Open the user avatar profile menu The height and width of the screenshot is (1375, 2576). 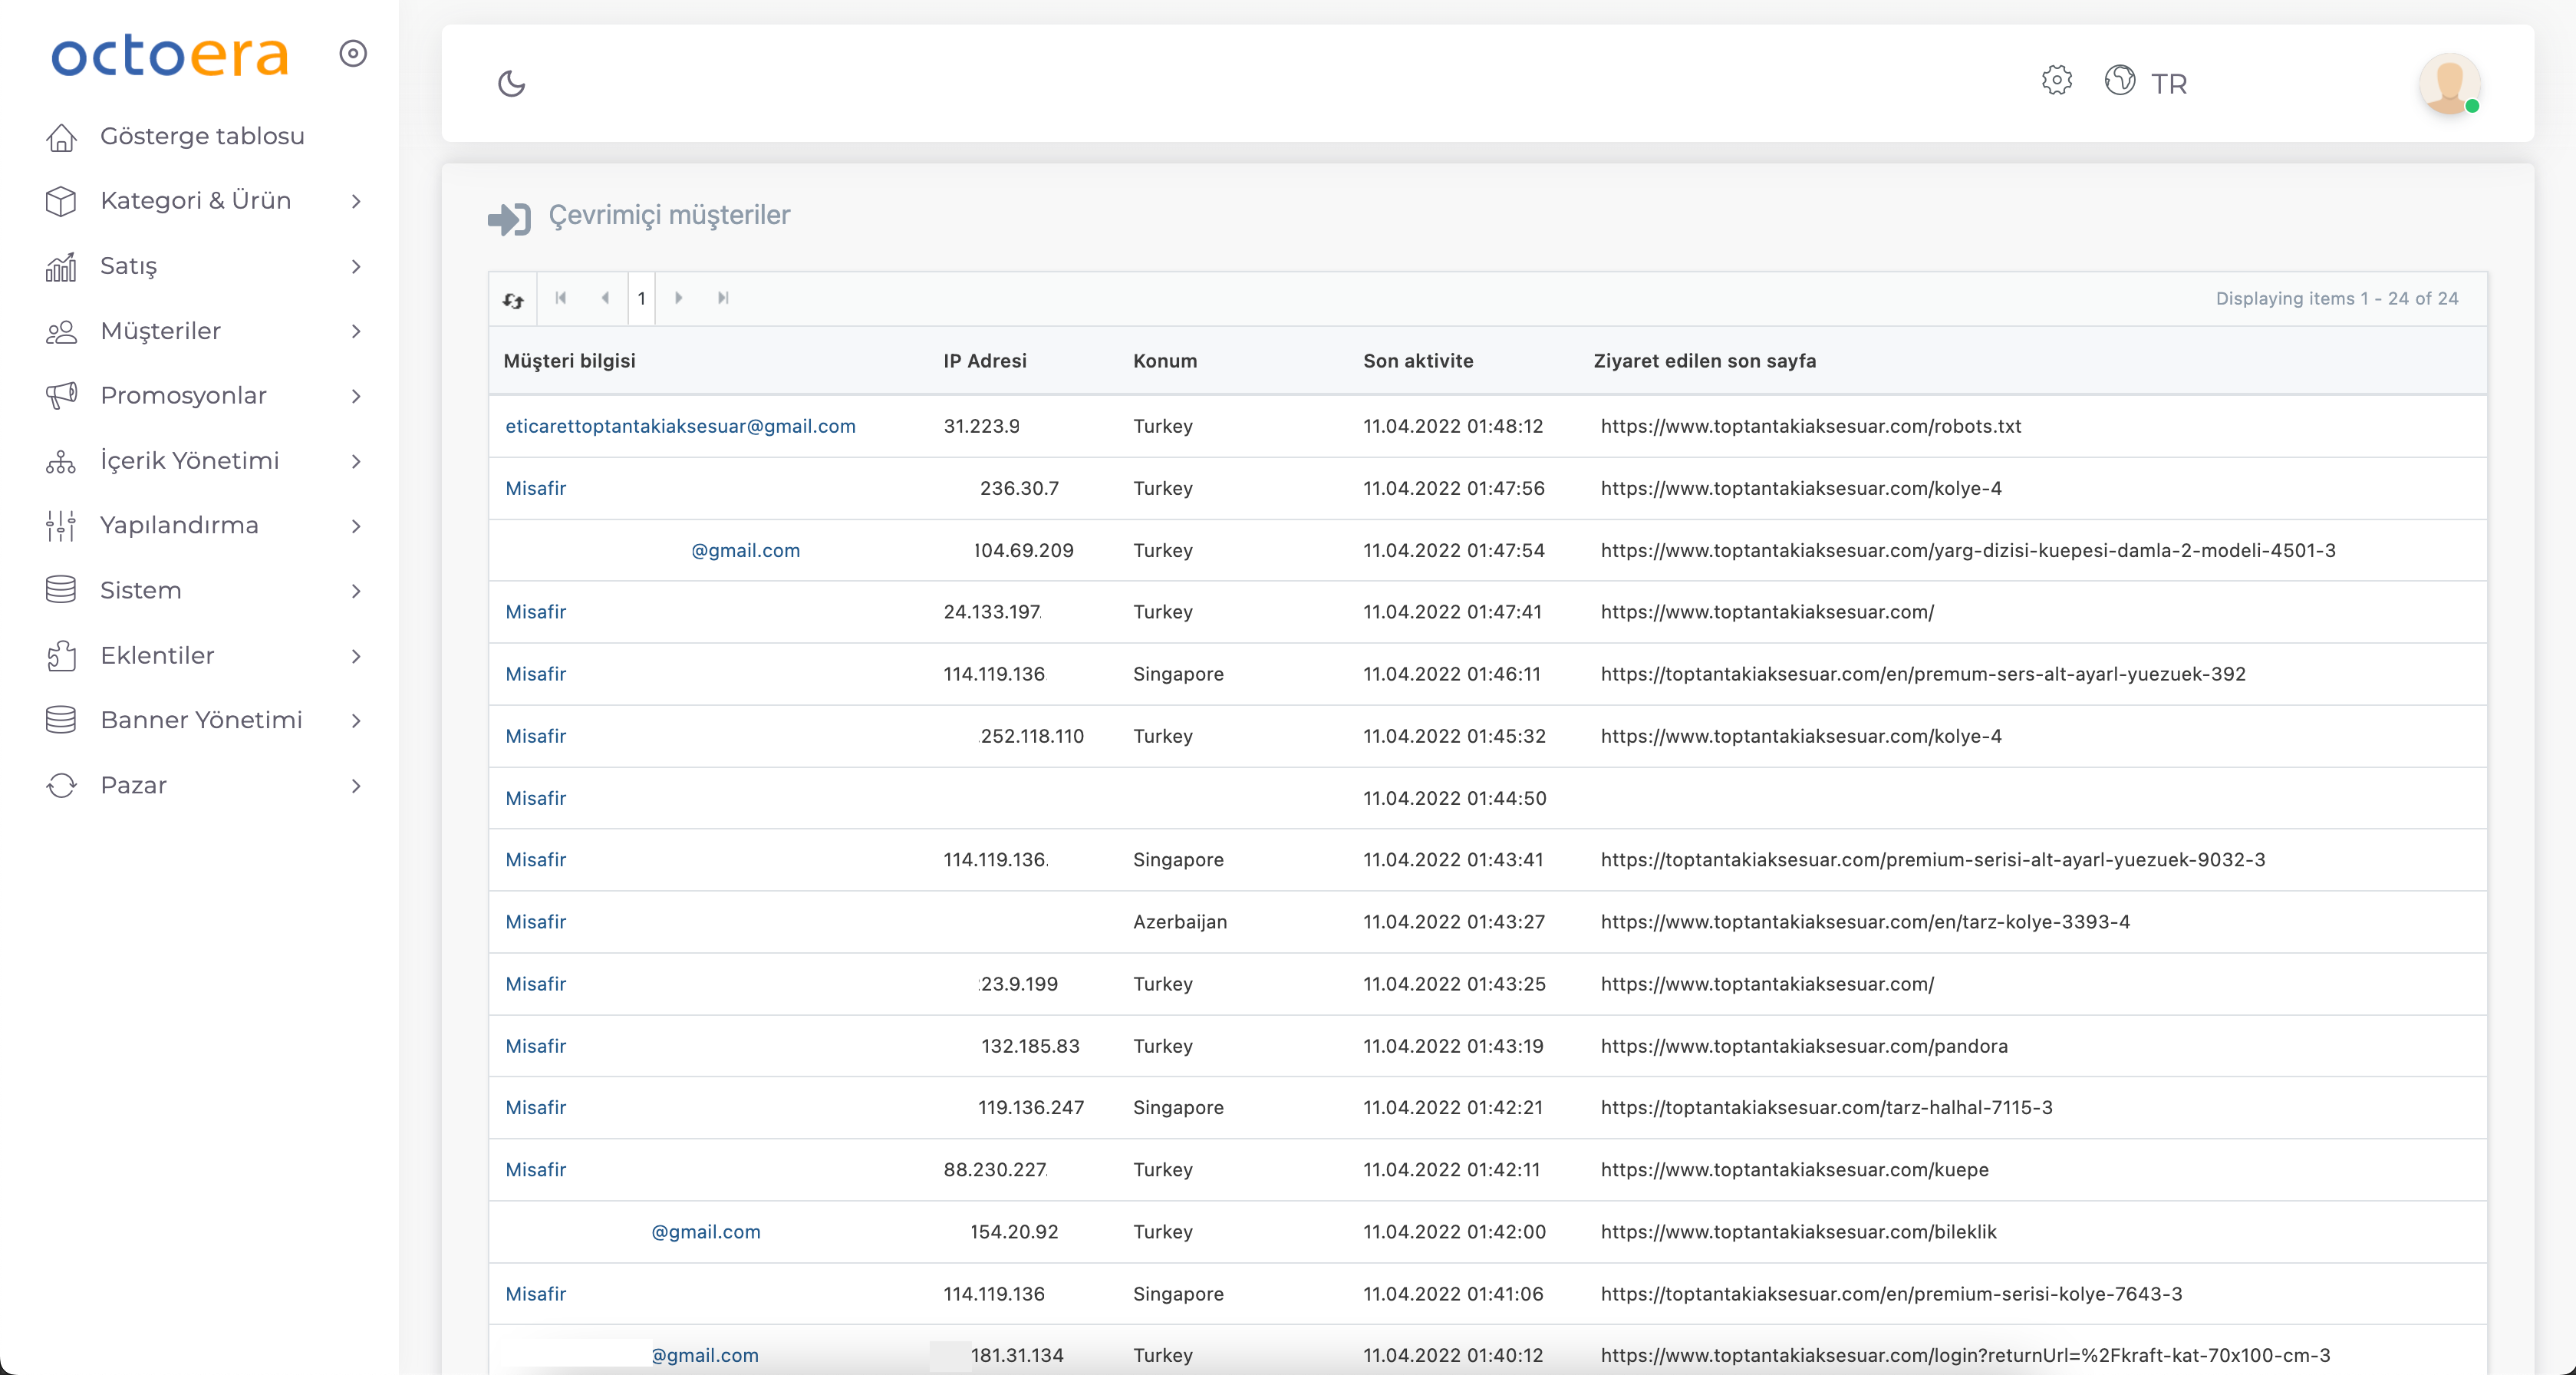2449,83
